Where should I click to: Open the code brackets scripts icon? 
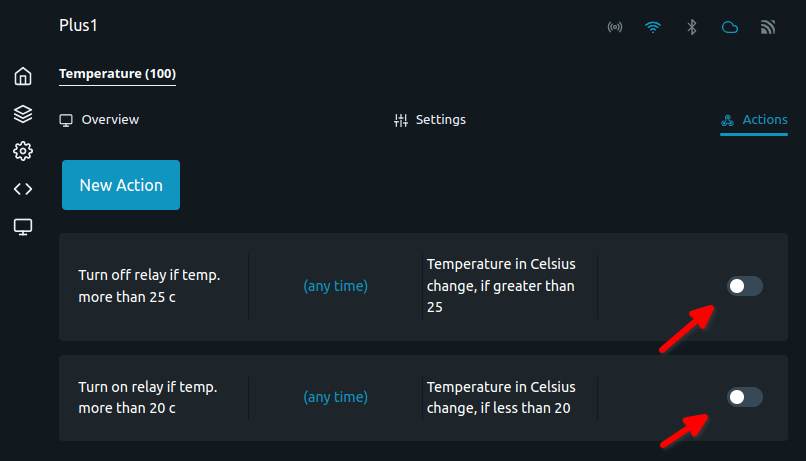pos(23,189)
